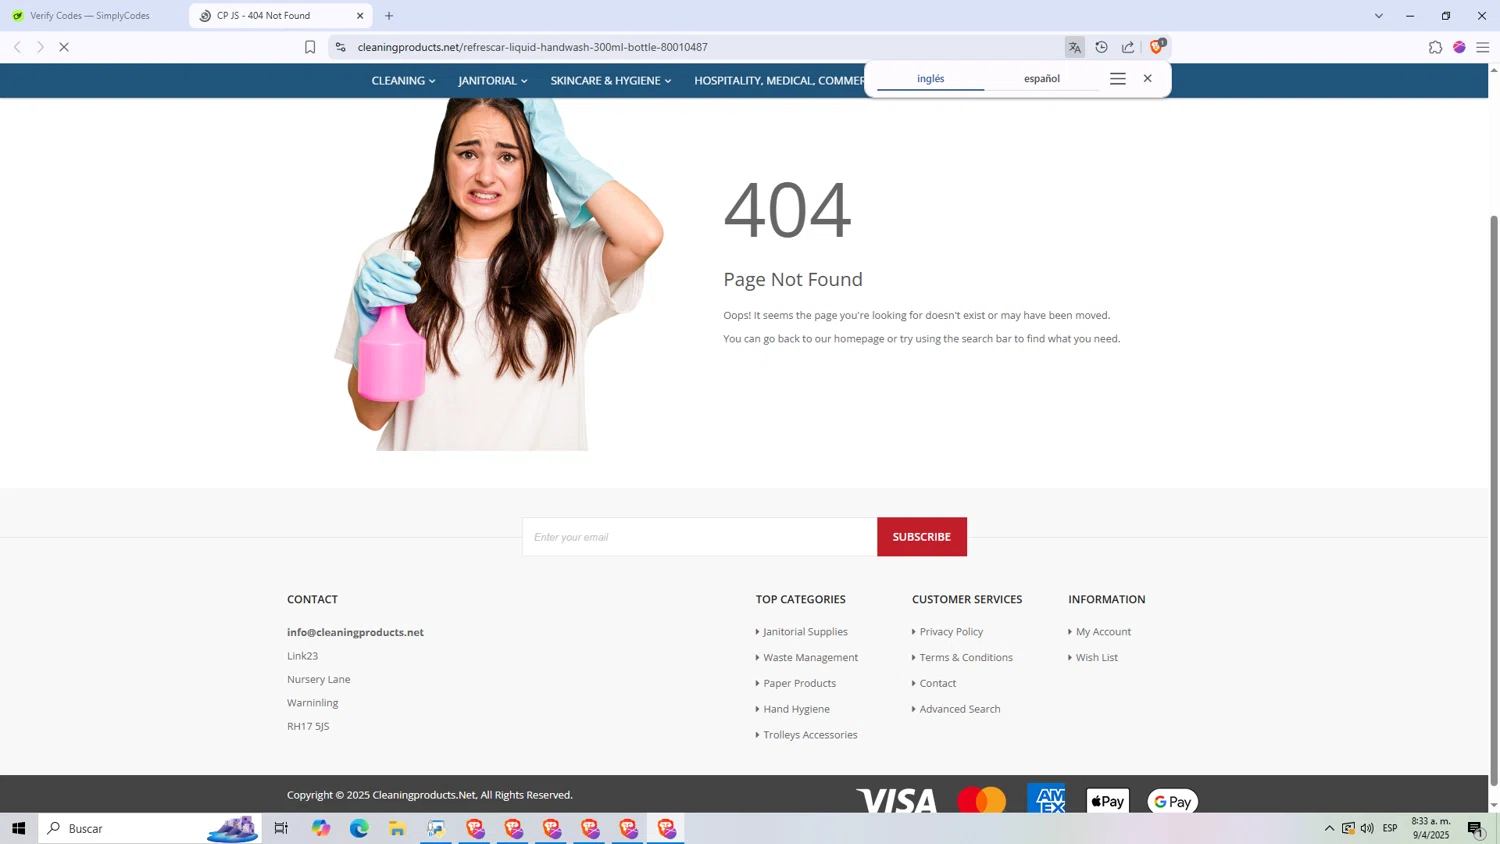Open the Privacy Policy link
This screenshot has height=844, width=1500.
coord(951,632)
